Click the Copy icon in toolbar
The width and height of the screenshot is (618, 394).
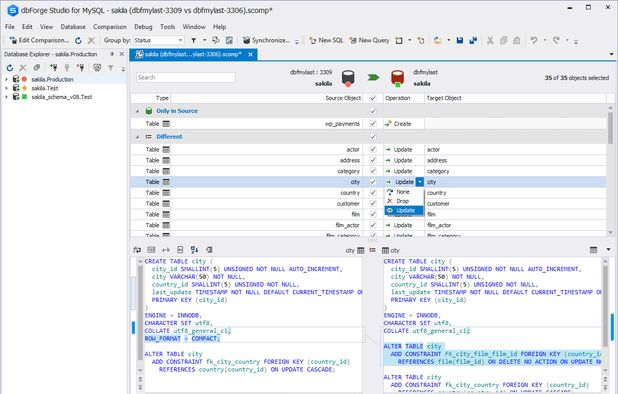pyautogui.click(x=503, y=40)
